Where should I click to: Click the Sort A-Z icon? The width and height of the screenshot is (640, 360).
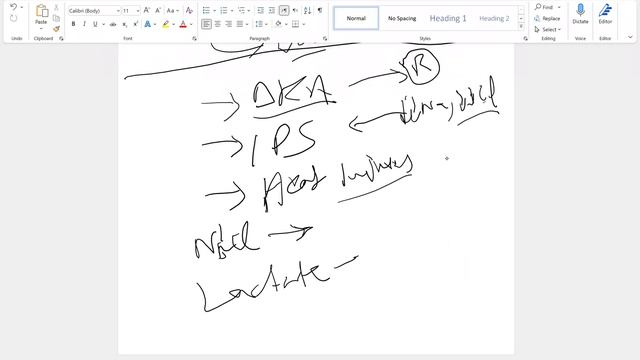[307, 11]
